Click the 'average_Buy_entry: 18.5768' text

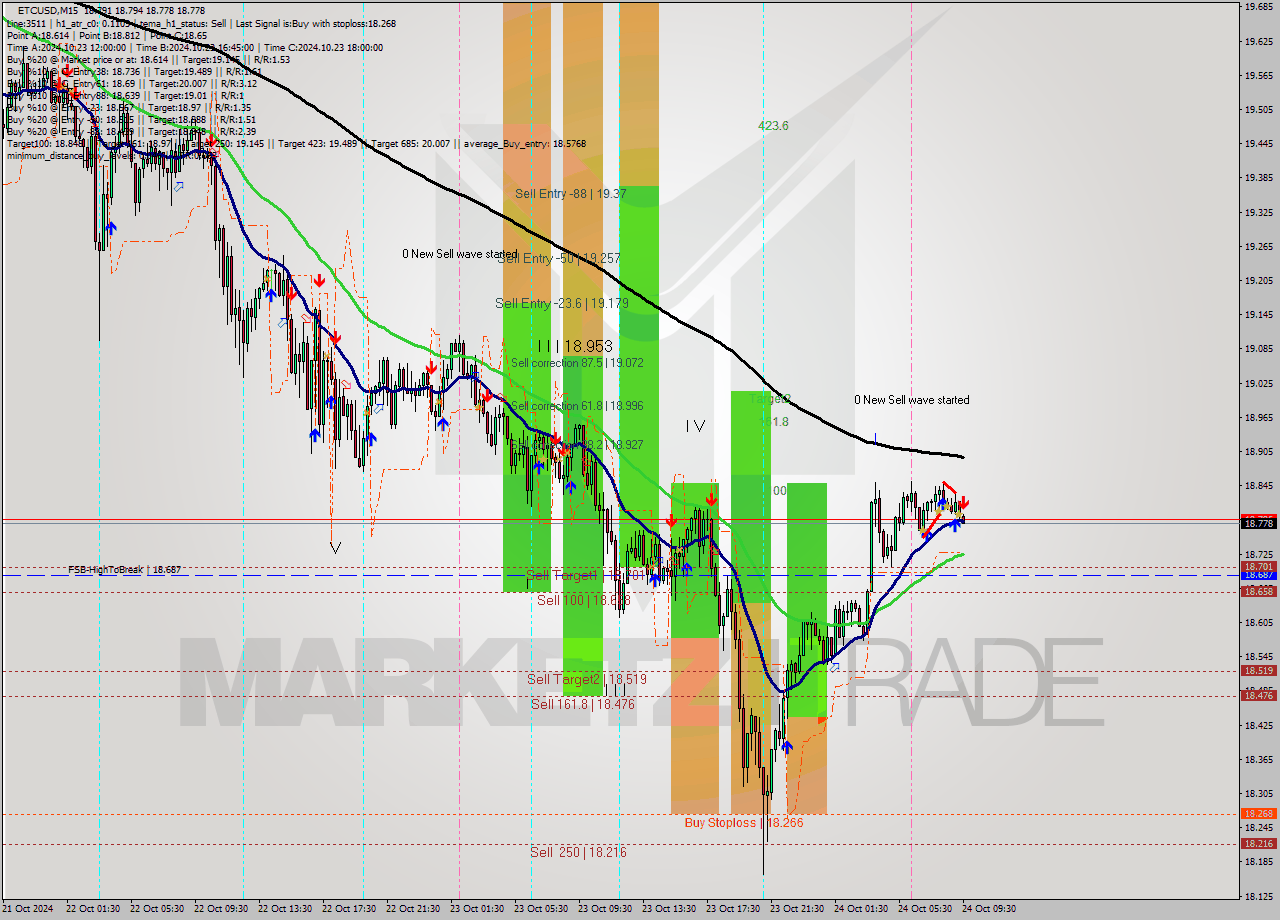pos(523,144)
